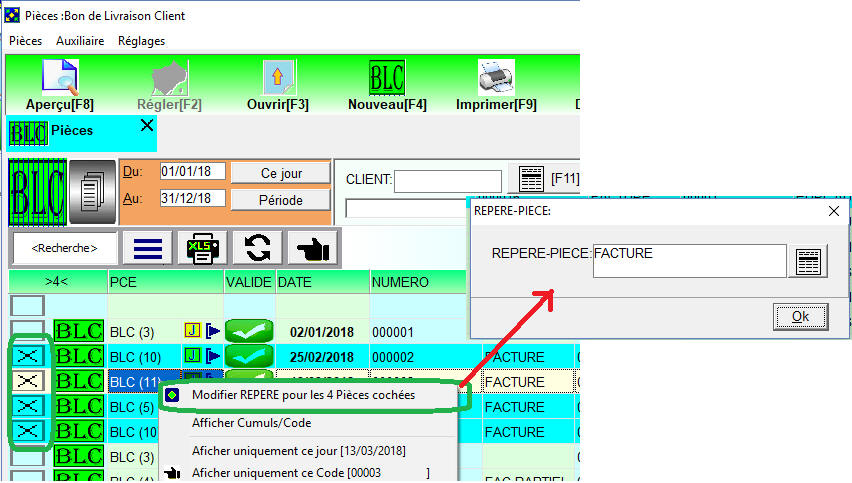Open the client lookup [F11] list button
This screenshot has height=483, width=852.
pyautogui.click(x=528, y=179)
